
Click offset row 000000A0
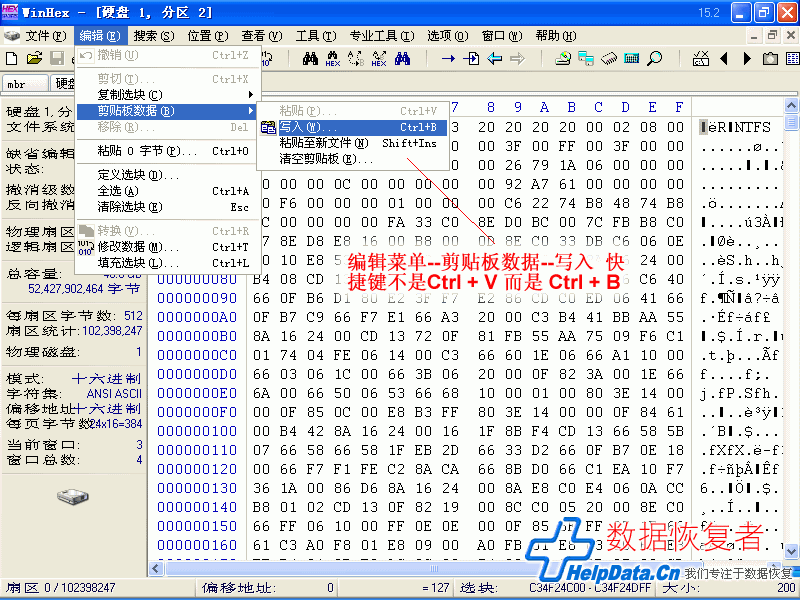point(197,317)
